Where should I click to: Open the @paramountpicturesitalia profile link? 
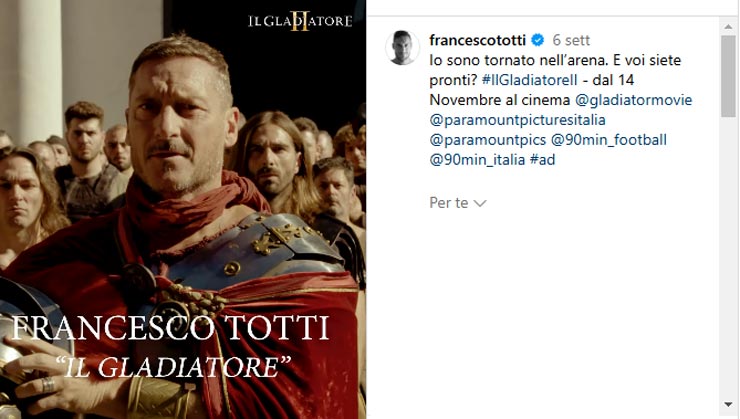[517, 120]
